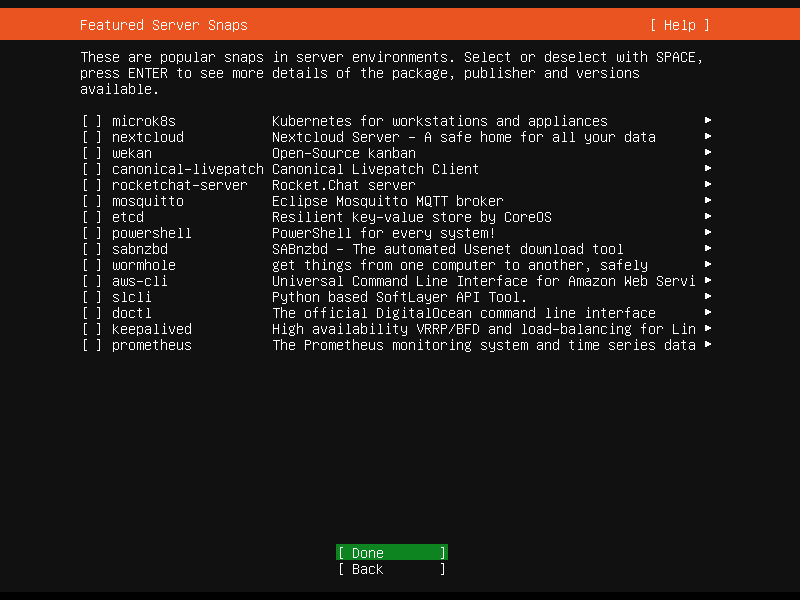Toggle the slcli snap checkbox
This screenshot has width=800, height=600.
click(x=92, y=297)
